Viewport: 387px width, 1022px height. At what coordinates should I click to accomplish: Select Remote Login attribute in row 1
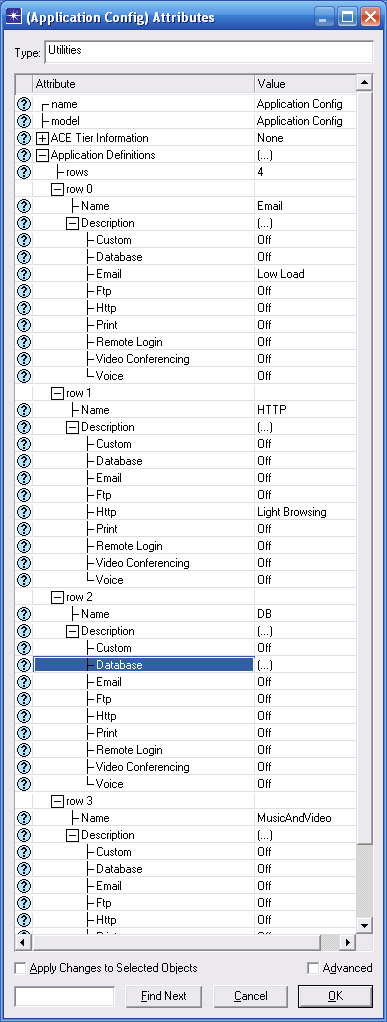point(129,546)
